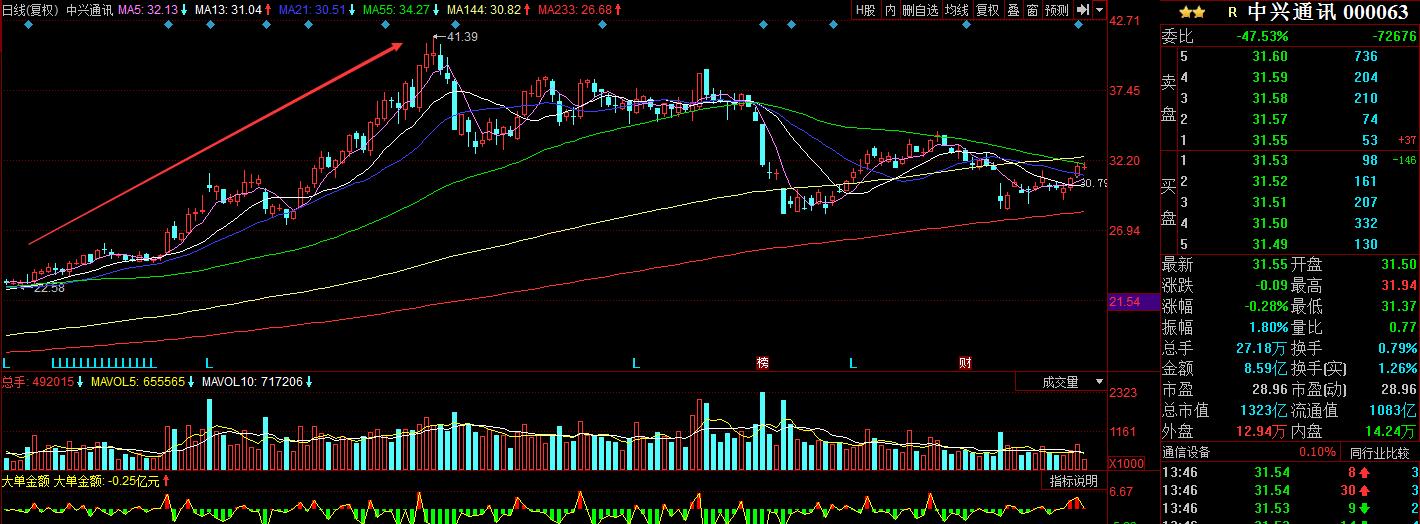Toggle 复权 price adjustment in the toolbar
The height and width of the screenshot is (524, 1420).
click(x=988, y=10)
